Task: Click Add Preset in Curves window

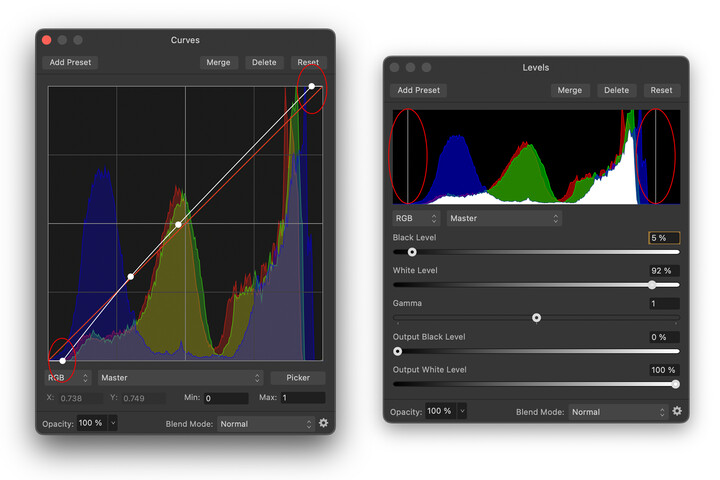Action: tap(70, 62)
